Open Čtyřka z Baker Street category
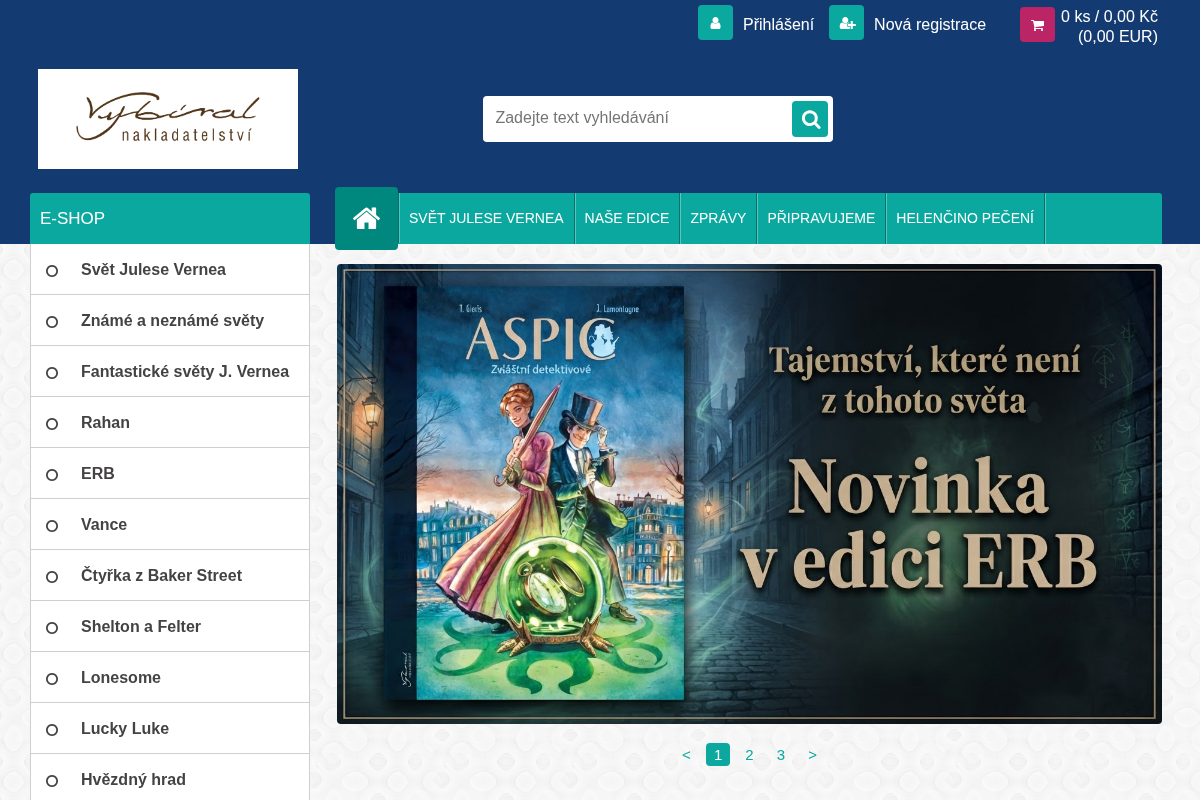 (x=170, y=576)
